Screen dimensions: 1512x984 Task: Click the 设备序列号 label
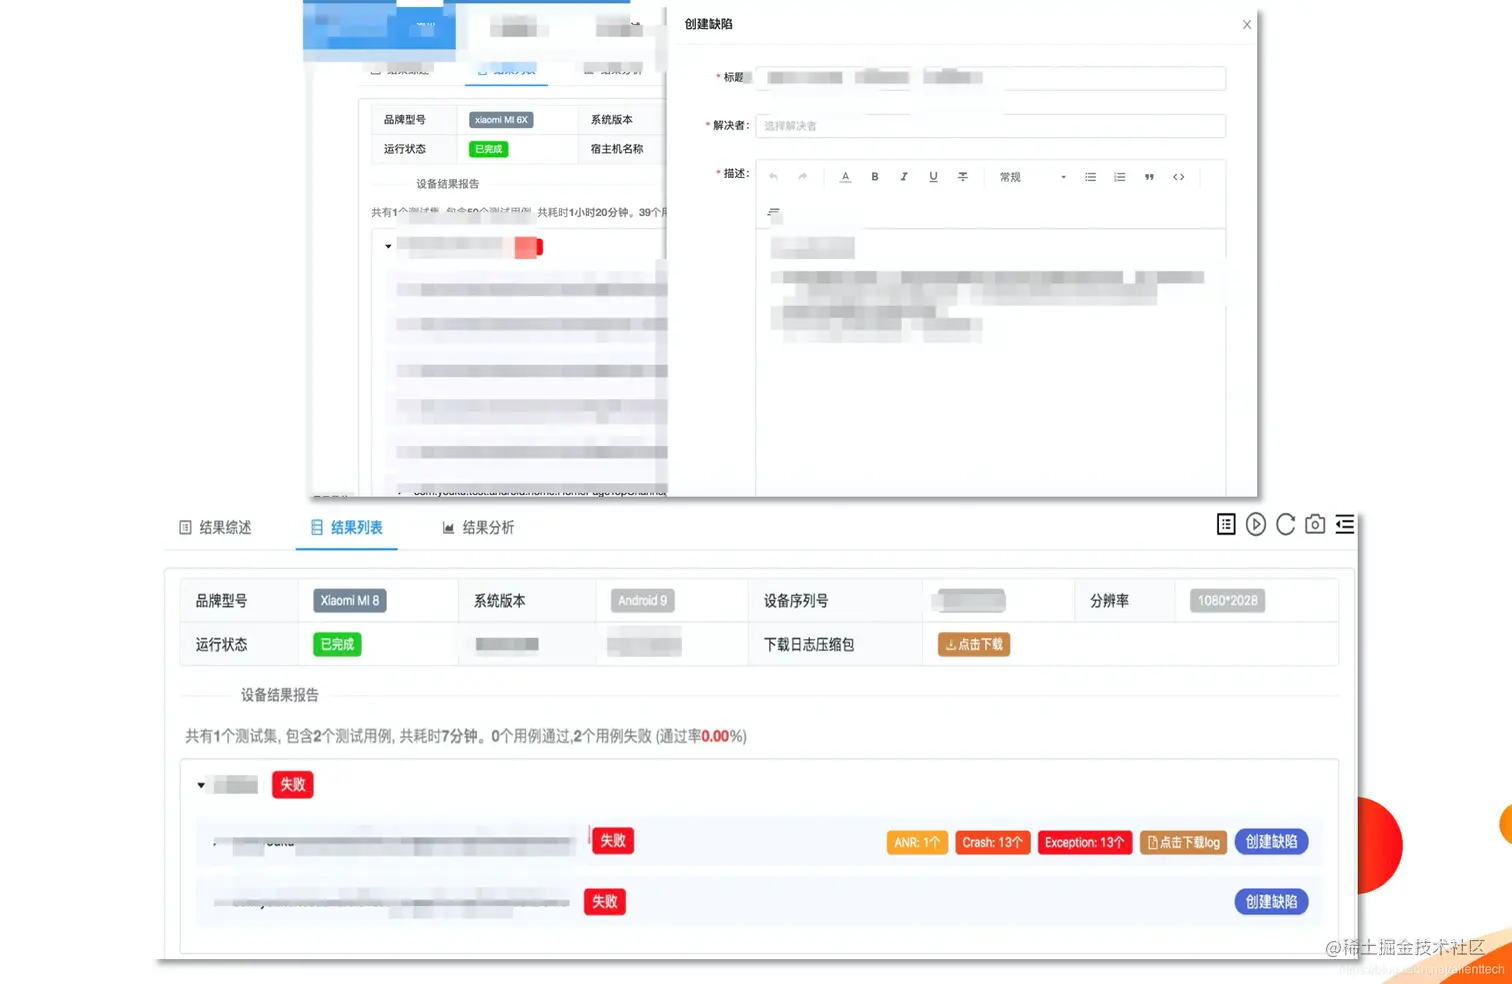796,601
